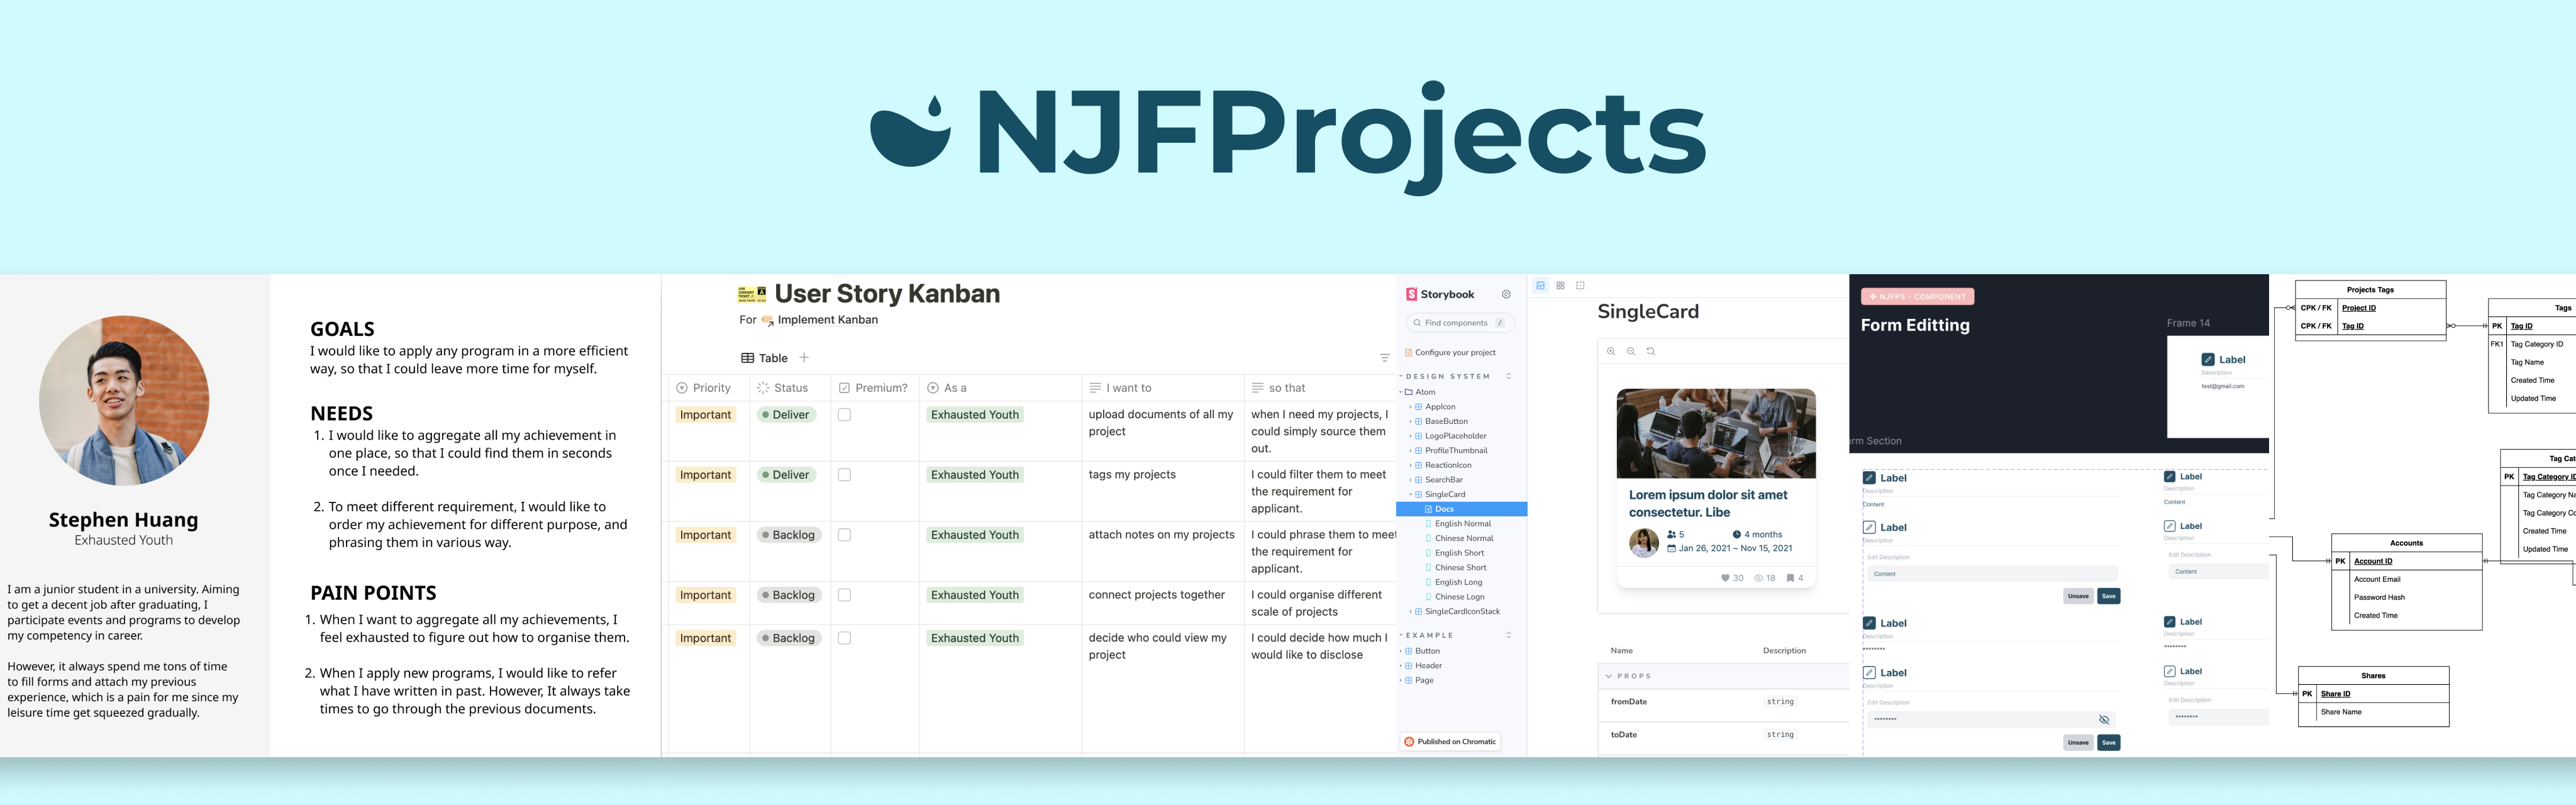
Task: Click the Accounts table header in diagram
Action: 2406,543
